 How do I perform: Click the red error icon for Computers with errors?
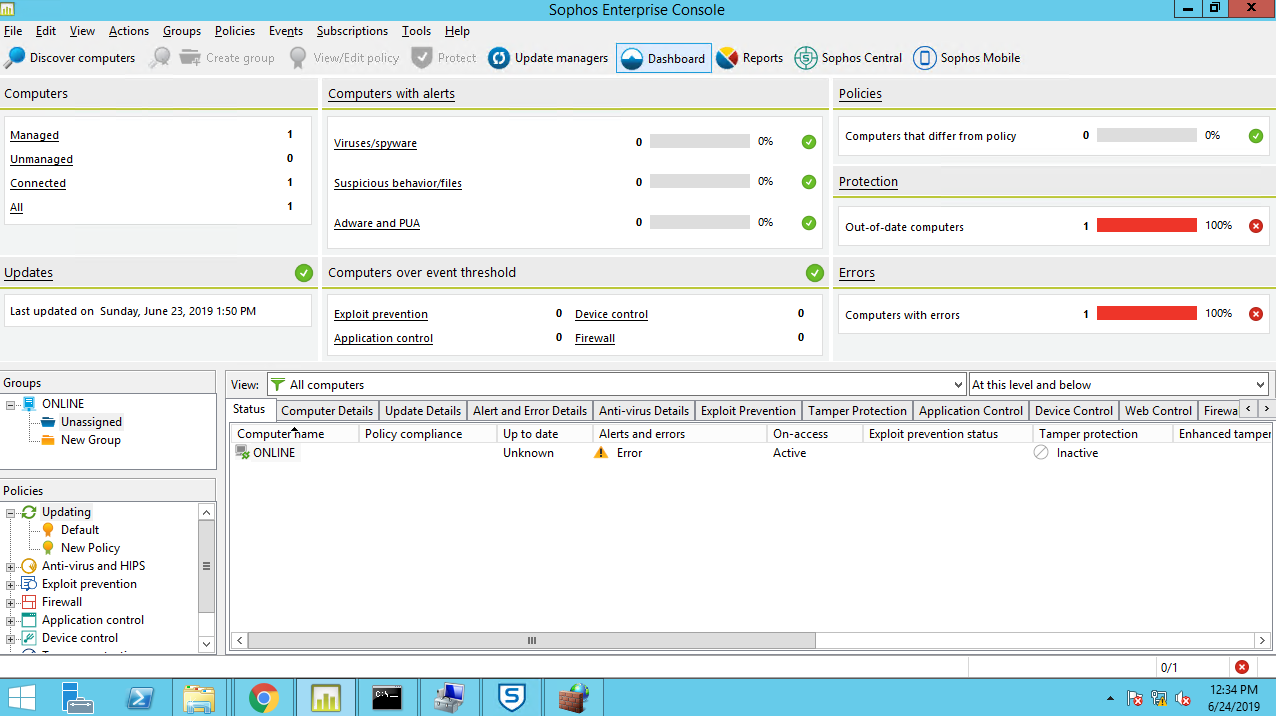pos(1256,314)
